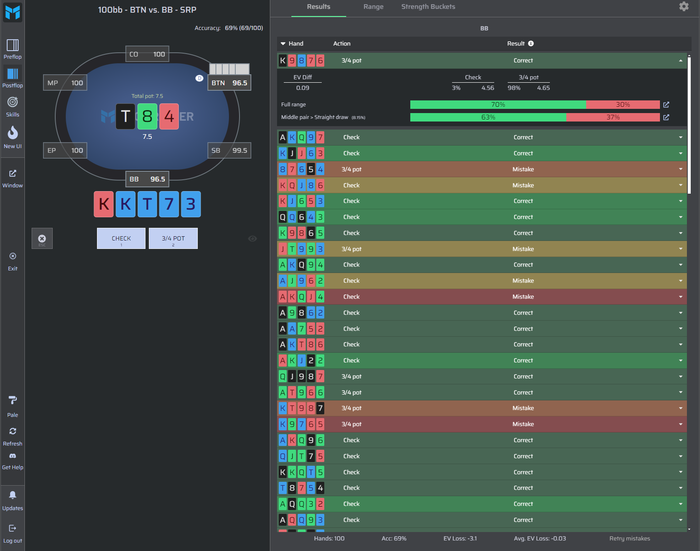Open settings gear in results panel

point(683,6)
